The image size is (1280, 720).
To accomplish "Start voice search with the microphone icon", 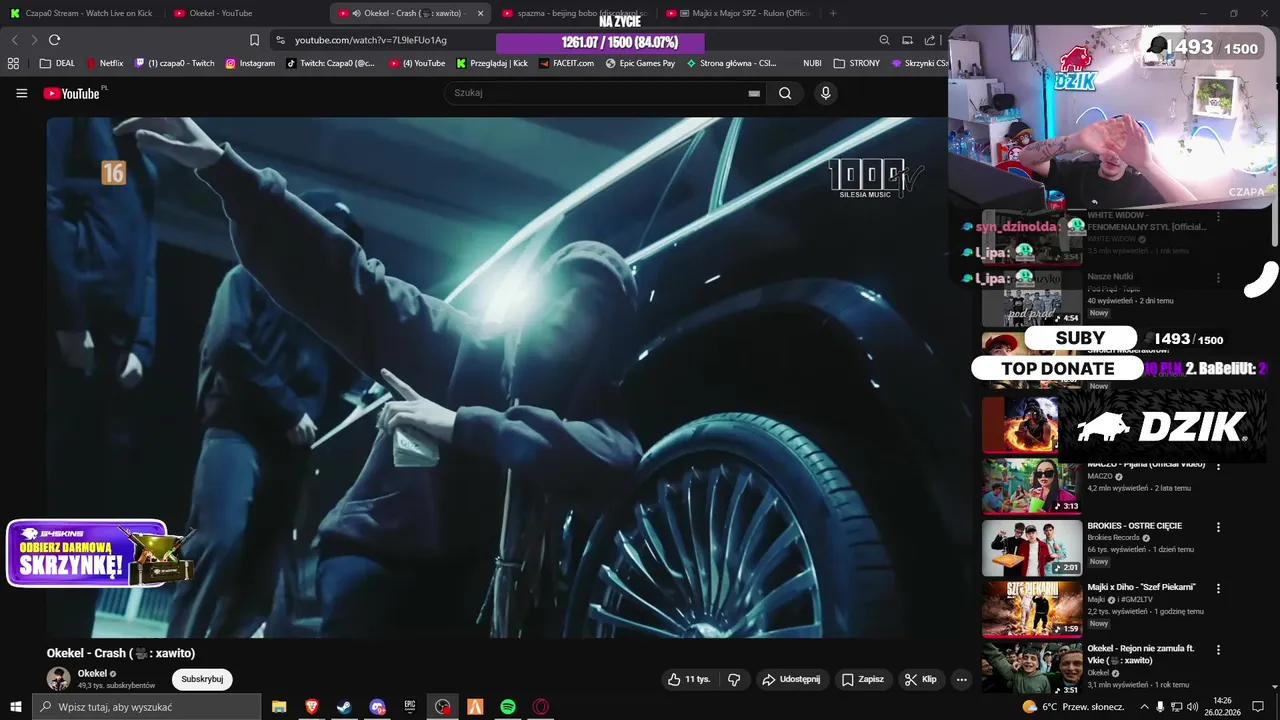I will pos(825,93).
